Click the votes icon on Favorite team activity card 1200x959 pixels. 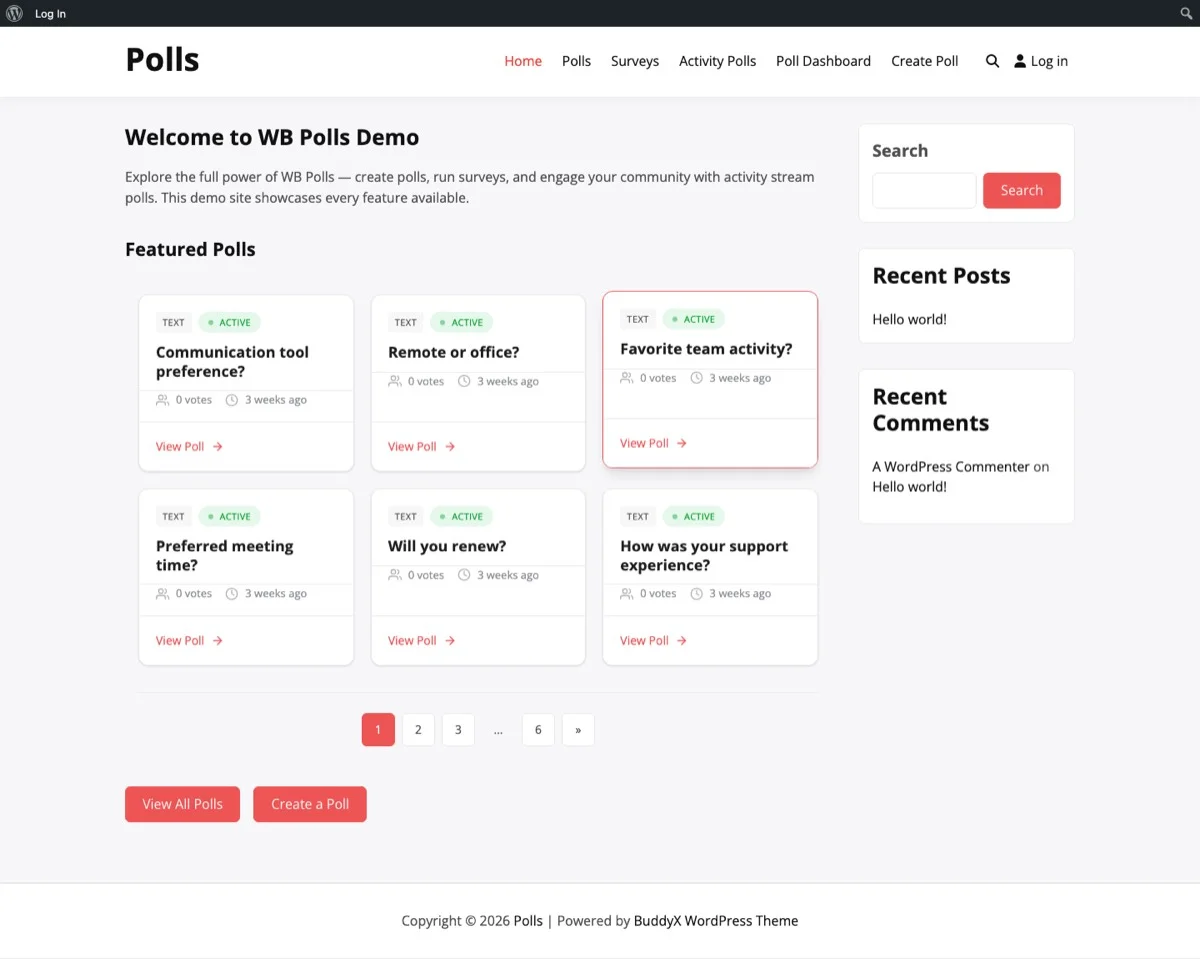click(x=625, y=378)
